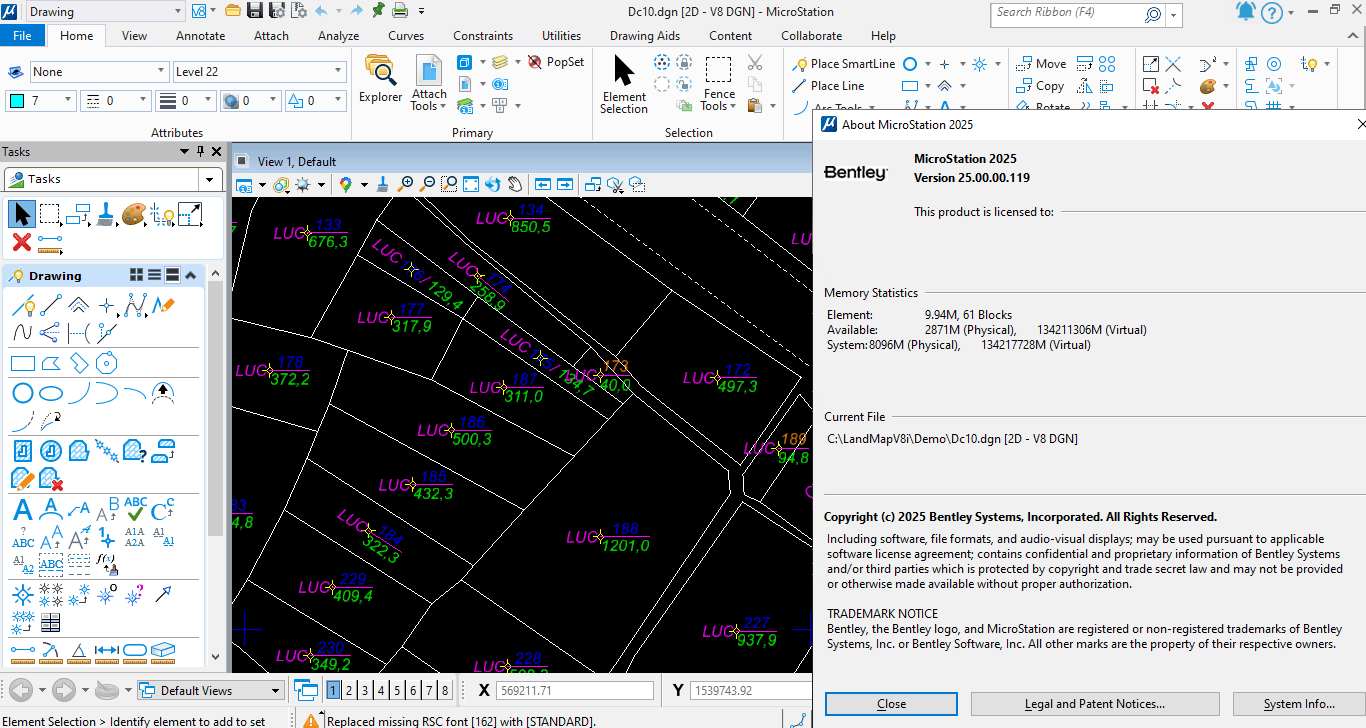Click the Update View brush icon
The height and width of the screenshot is (728, 1366).
click(x=384, y=184)
